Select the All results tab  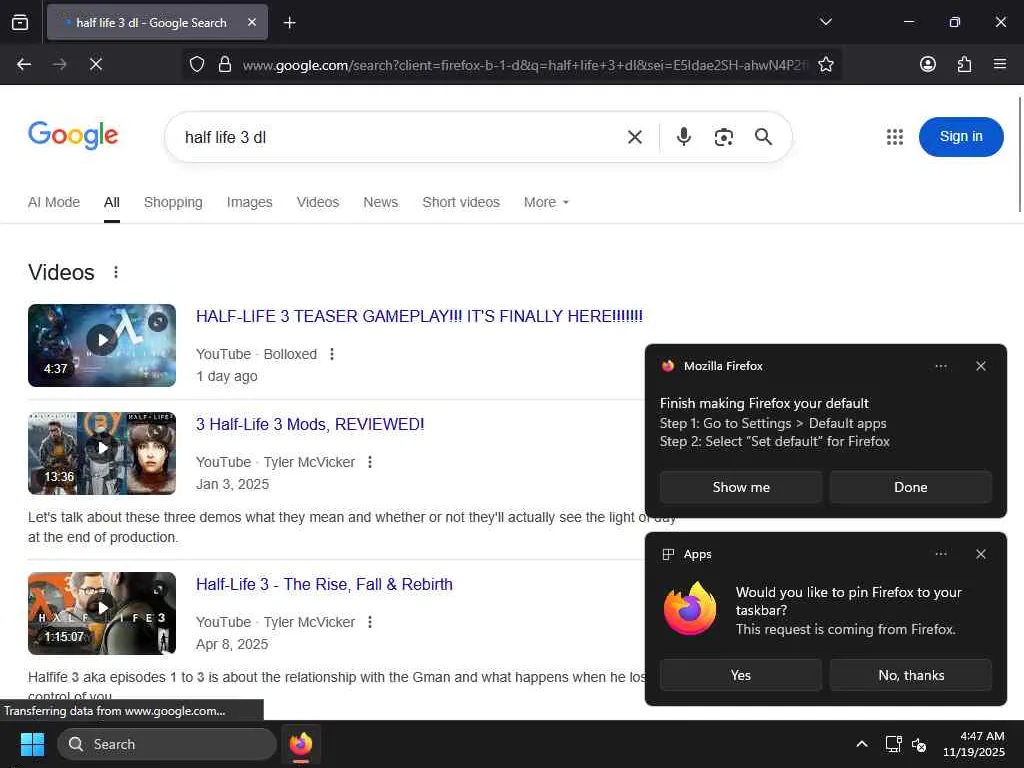[x=112, y=202]
